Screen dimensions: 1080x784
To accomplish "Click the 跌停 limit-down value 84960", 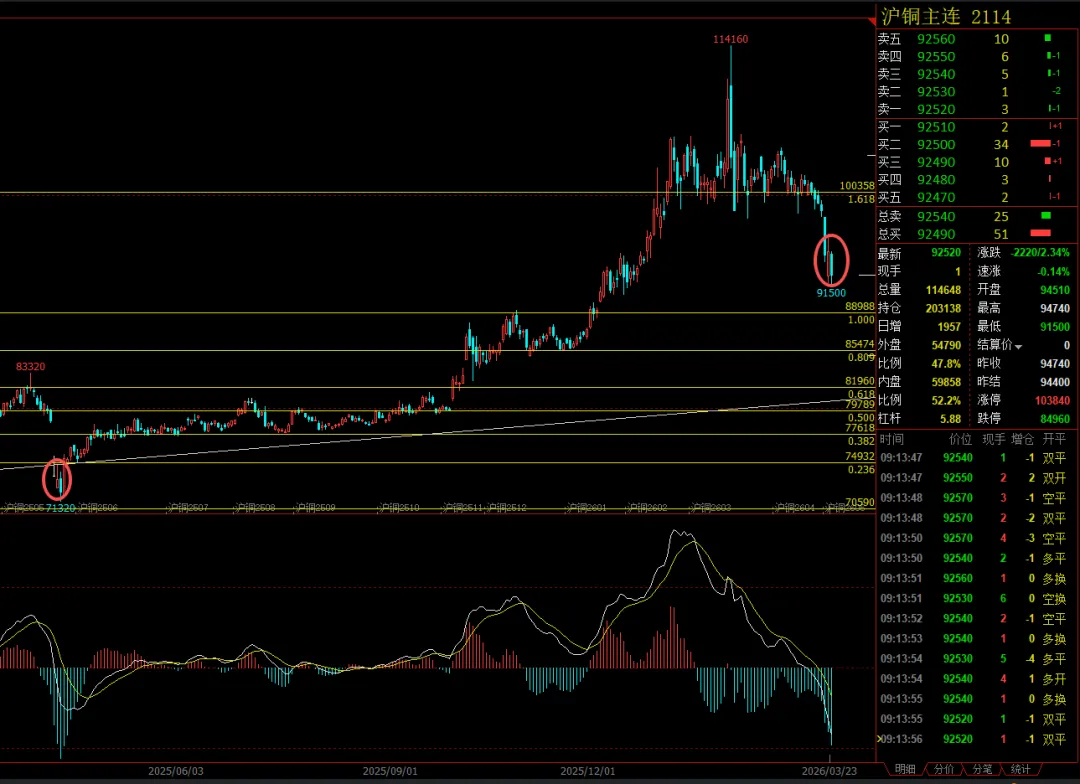I will (x=1055, y=418).
